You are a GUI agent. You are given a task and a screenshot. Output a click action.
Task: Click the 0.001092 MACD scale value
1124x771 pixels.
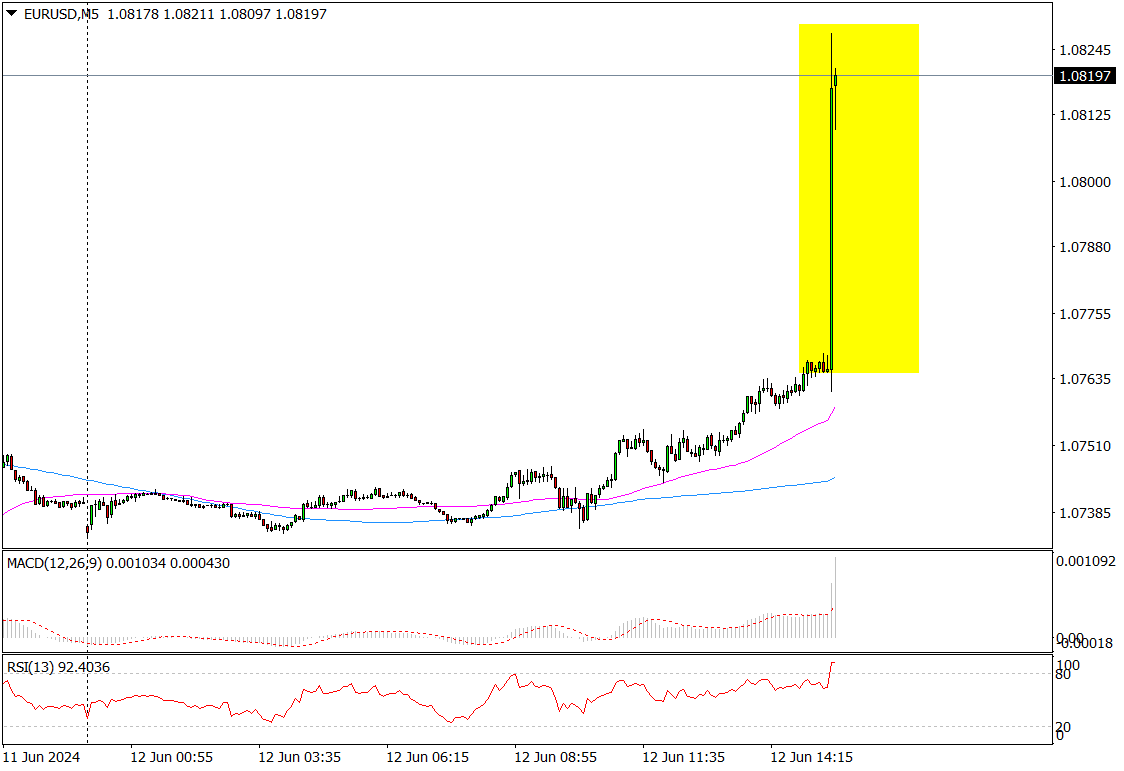[1085, 561]
